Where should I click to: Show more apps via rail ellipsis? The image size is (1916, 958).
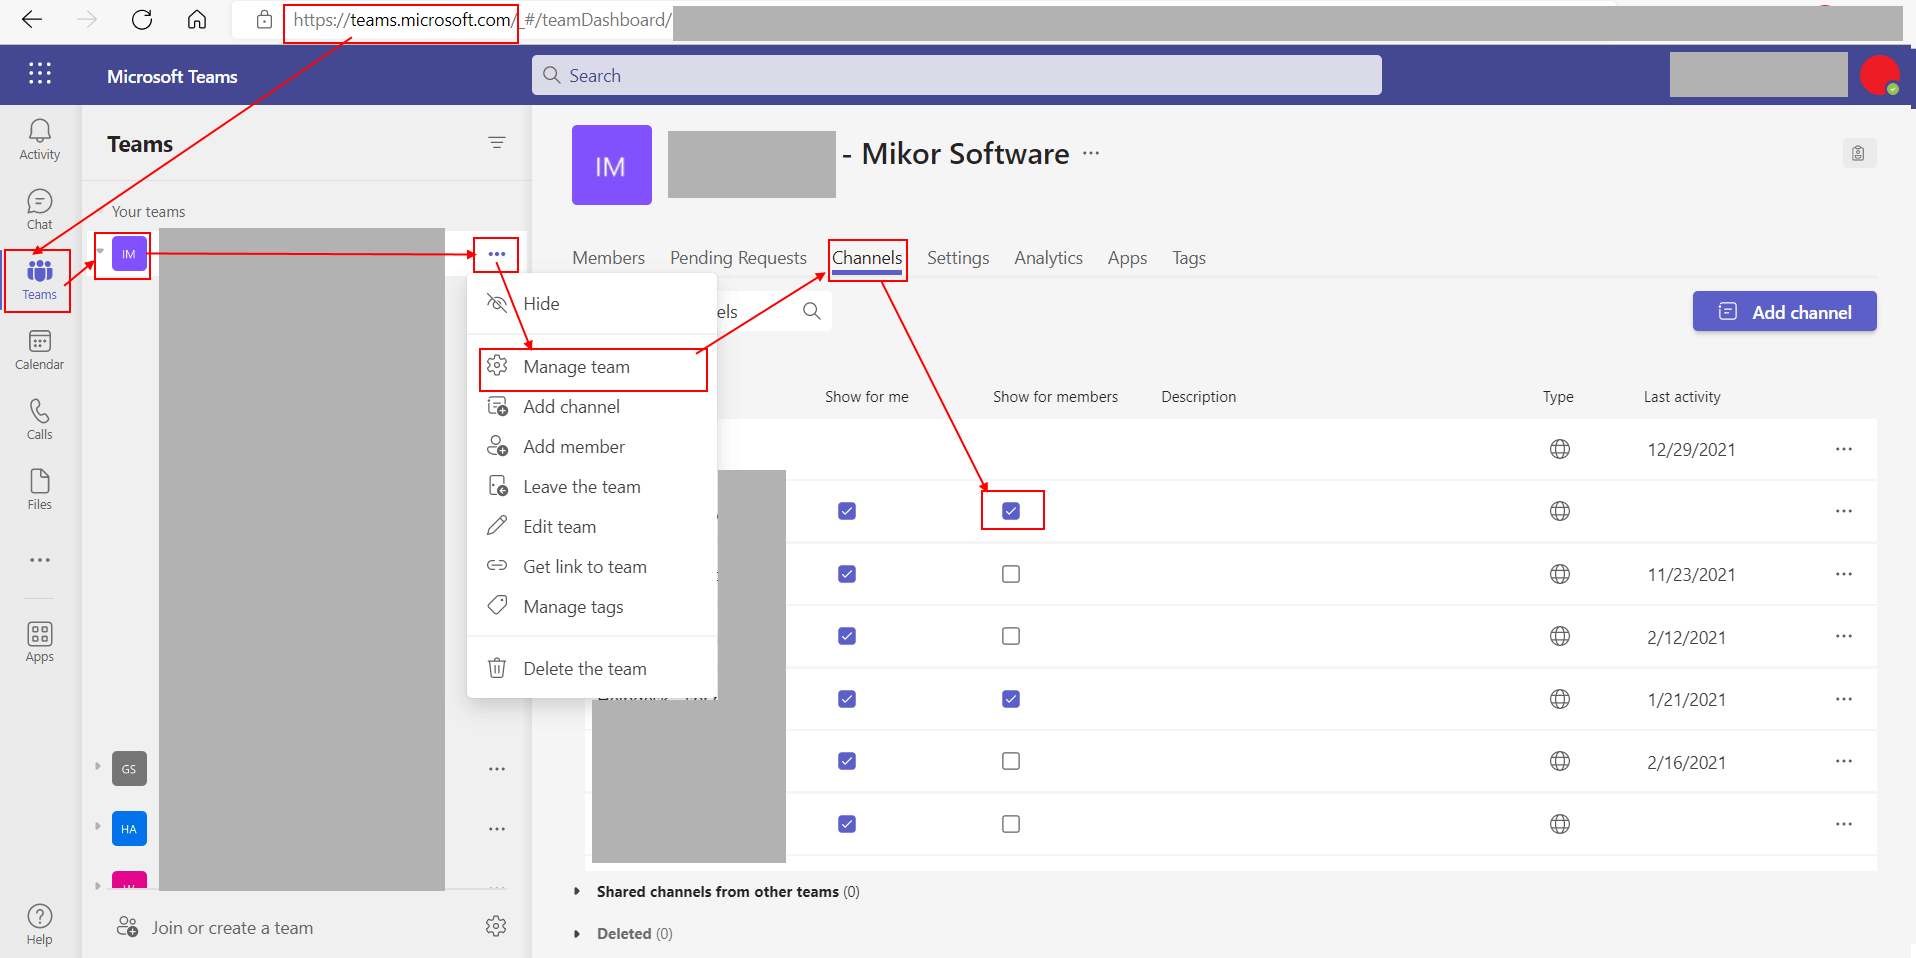tap(40, 560)
